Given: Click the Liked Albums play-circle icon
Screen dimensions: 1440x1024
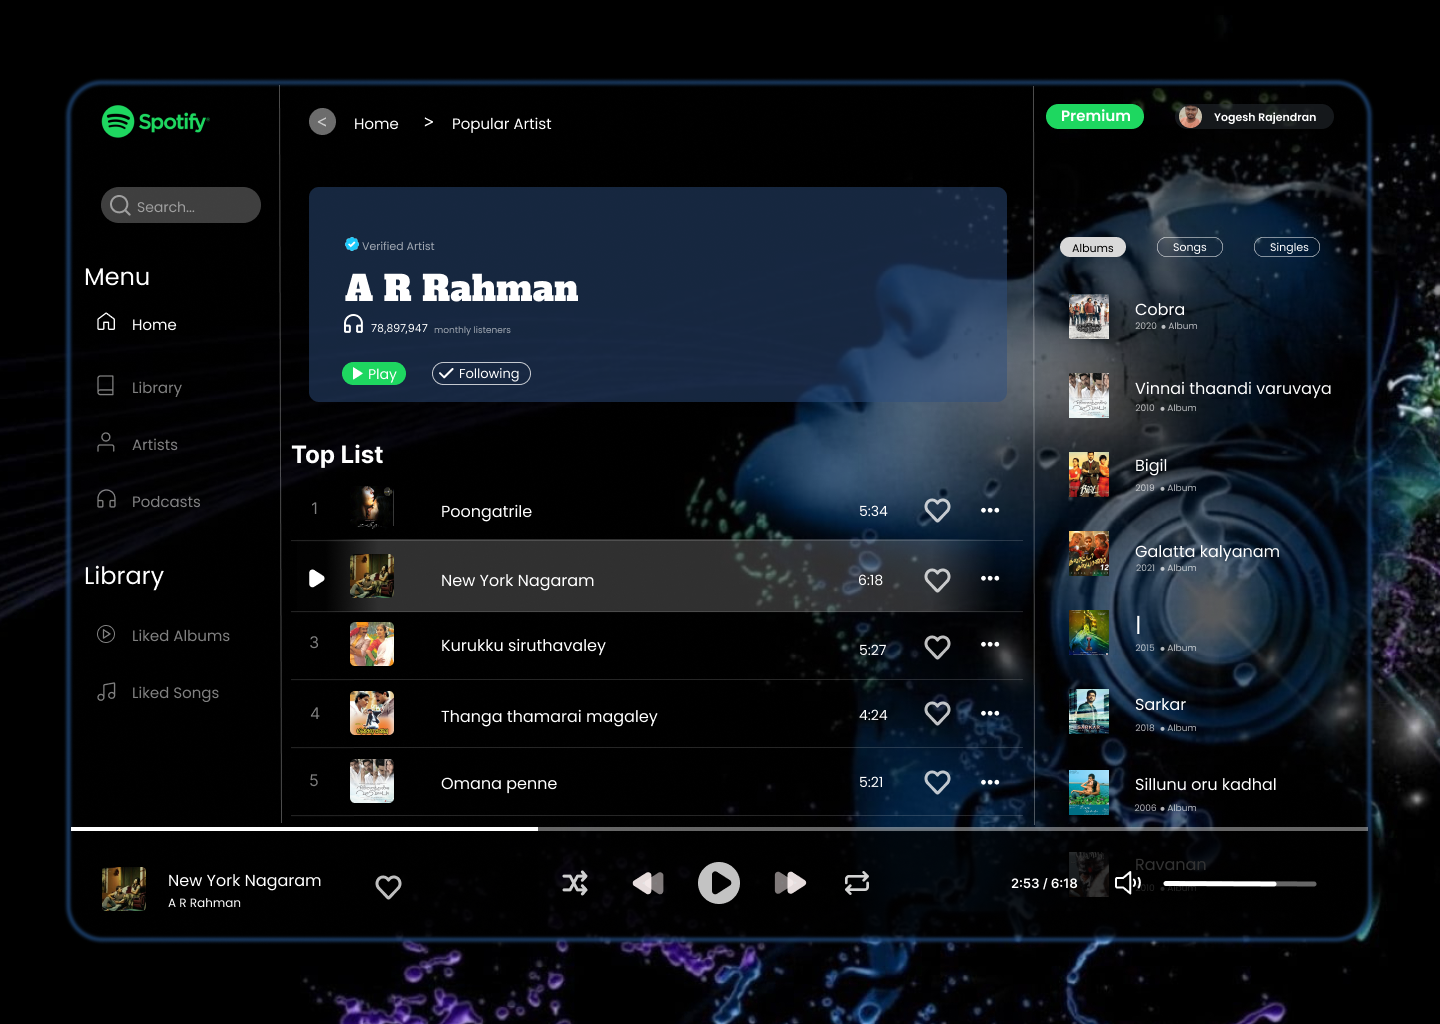Looking at the screenshot, I should coord(106,634).
